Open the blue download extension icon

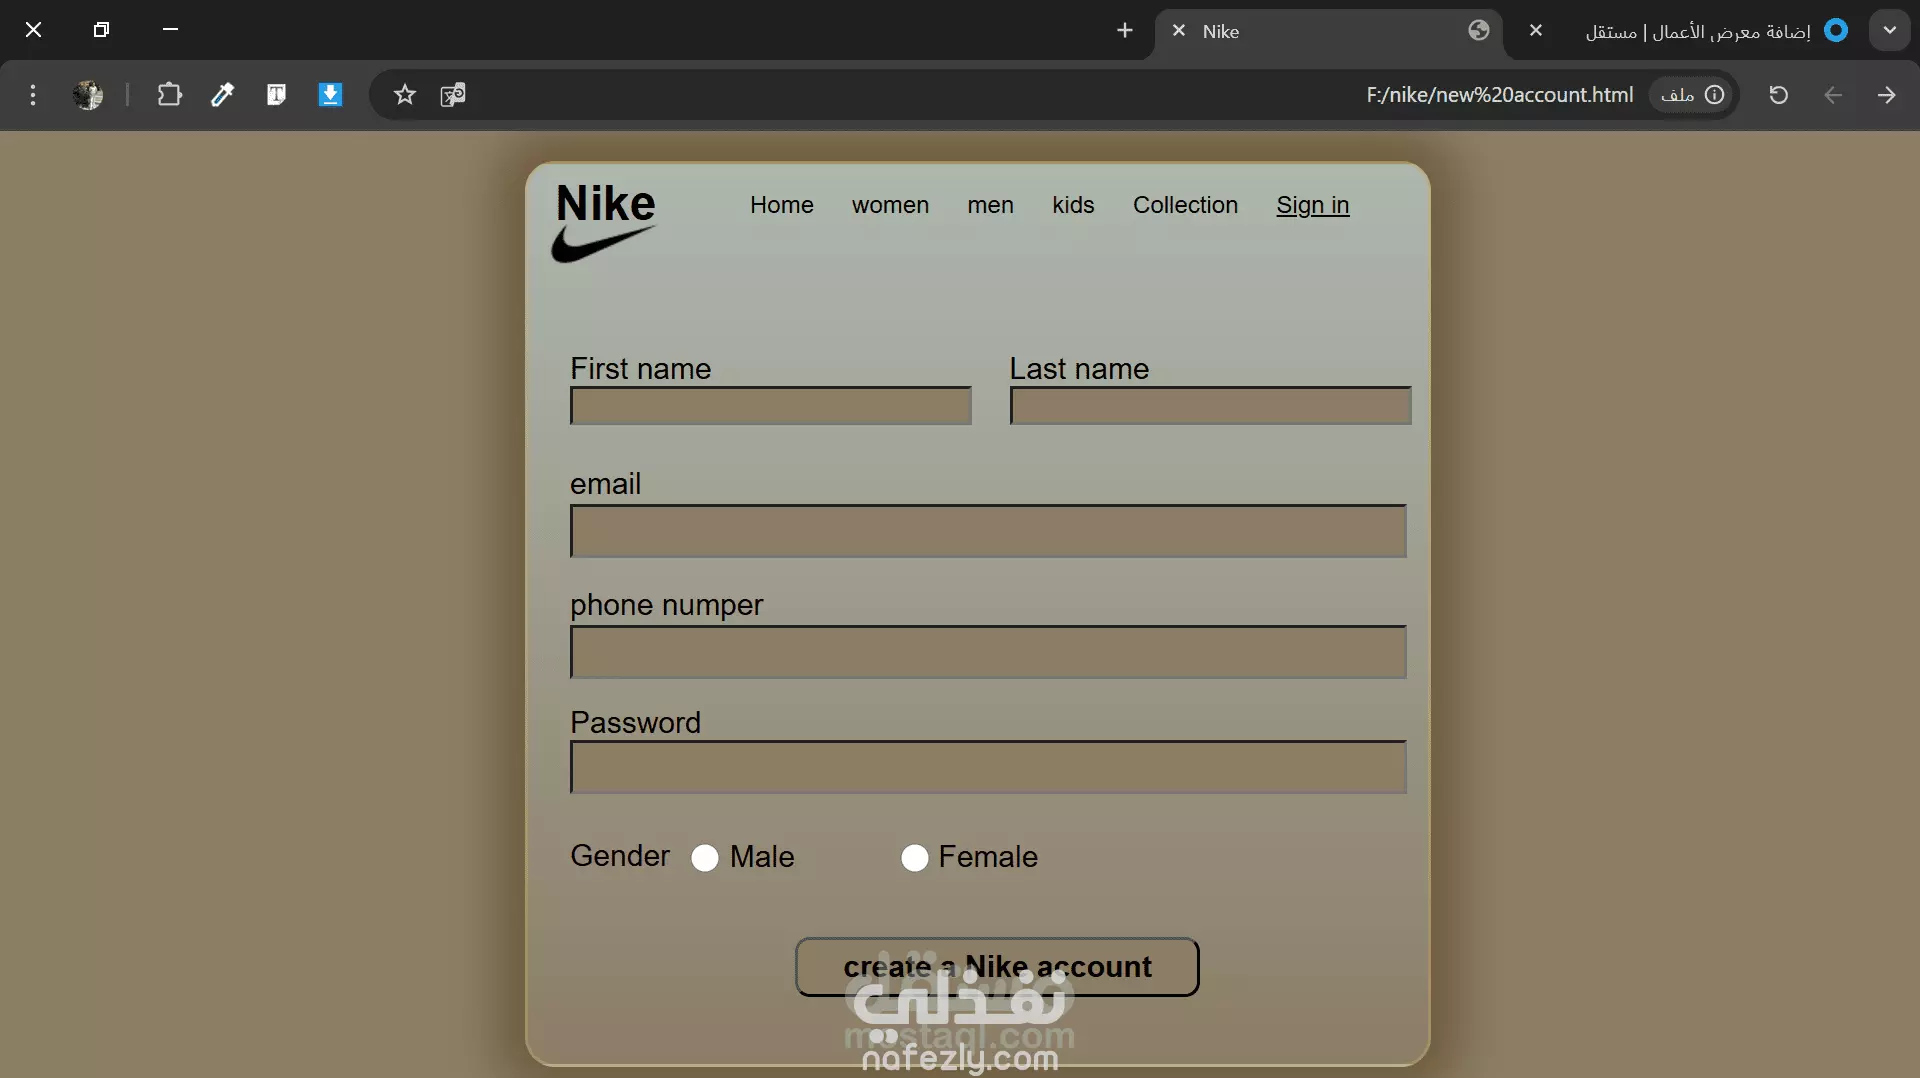point(330,95)
